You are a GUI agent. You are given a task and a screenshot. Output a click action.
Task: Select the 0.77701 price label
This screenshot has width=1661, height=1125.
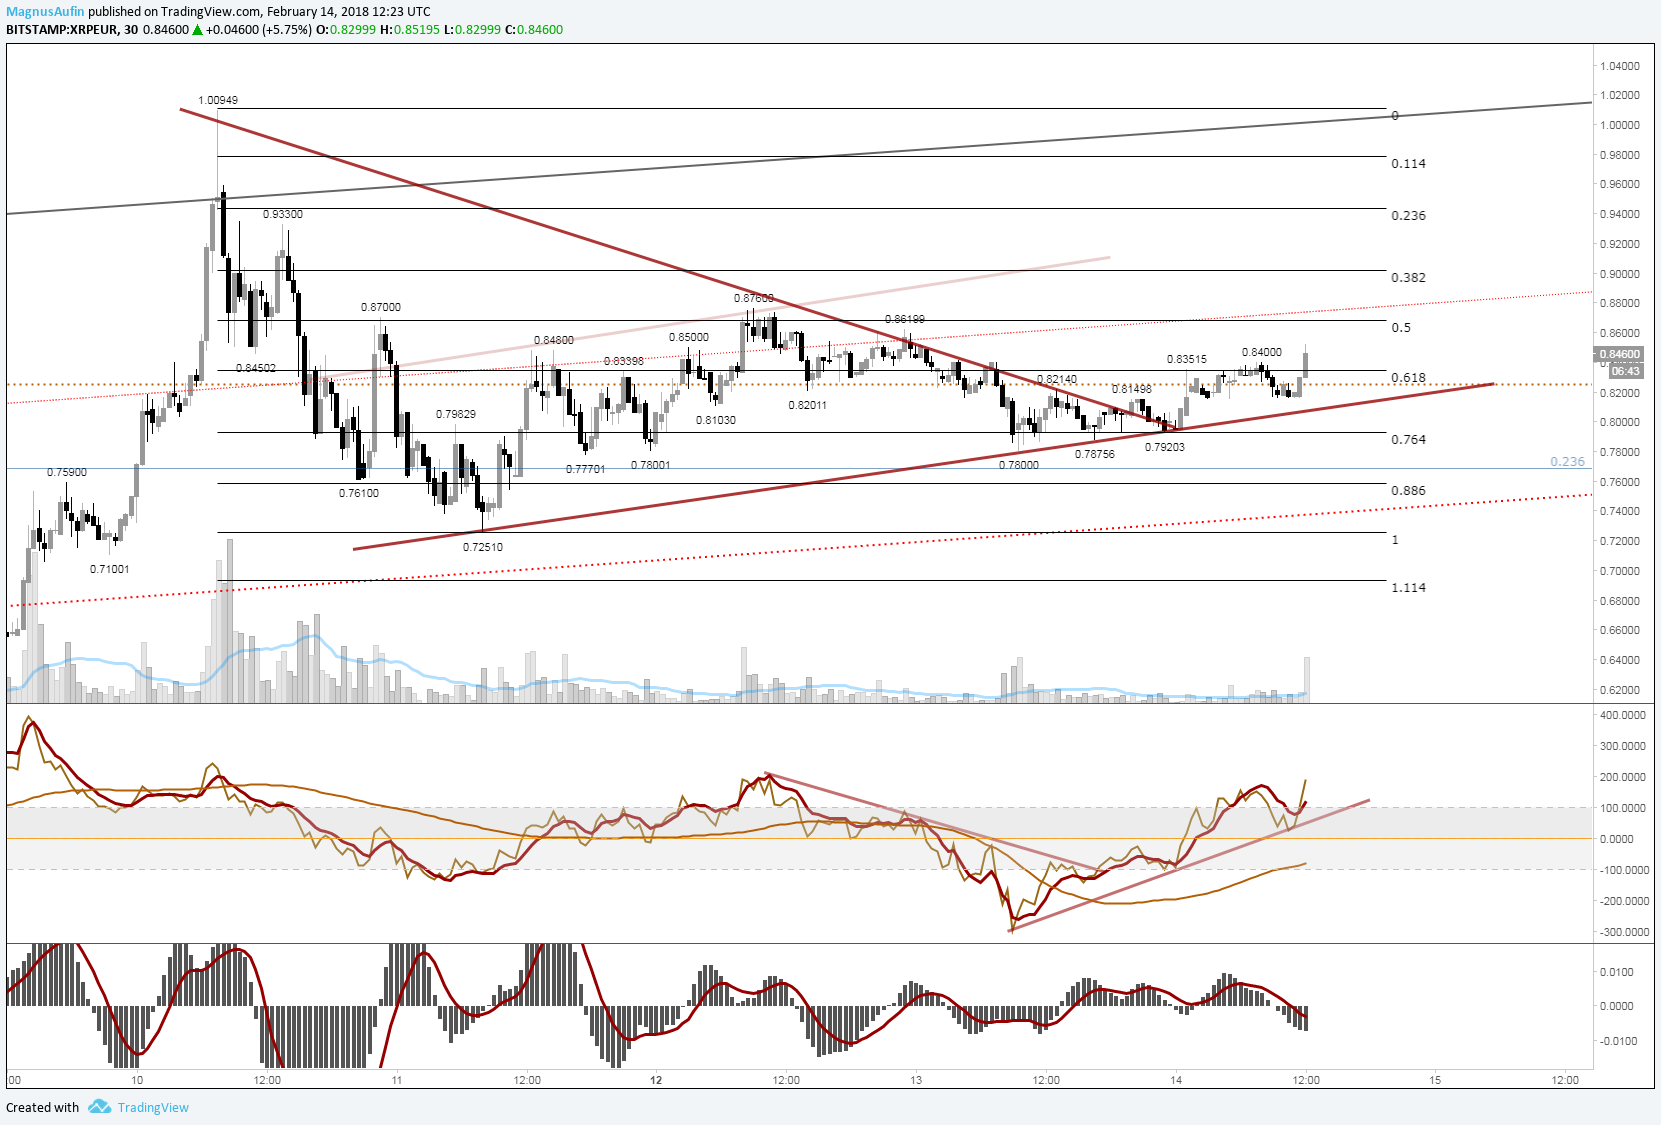(586, 469)
